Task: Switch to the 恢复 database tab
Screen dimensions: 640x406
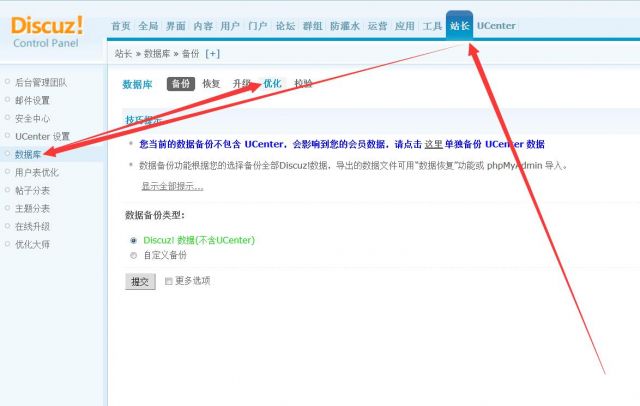Action: 211,84
